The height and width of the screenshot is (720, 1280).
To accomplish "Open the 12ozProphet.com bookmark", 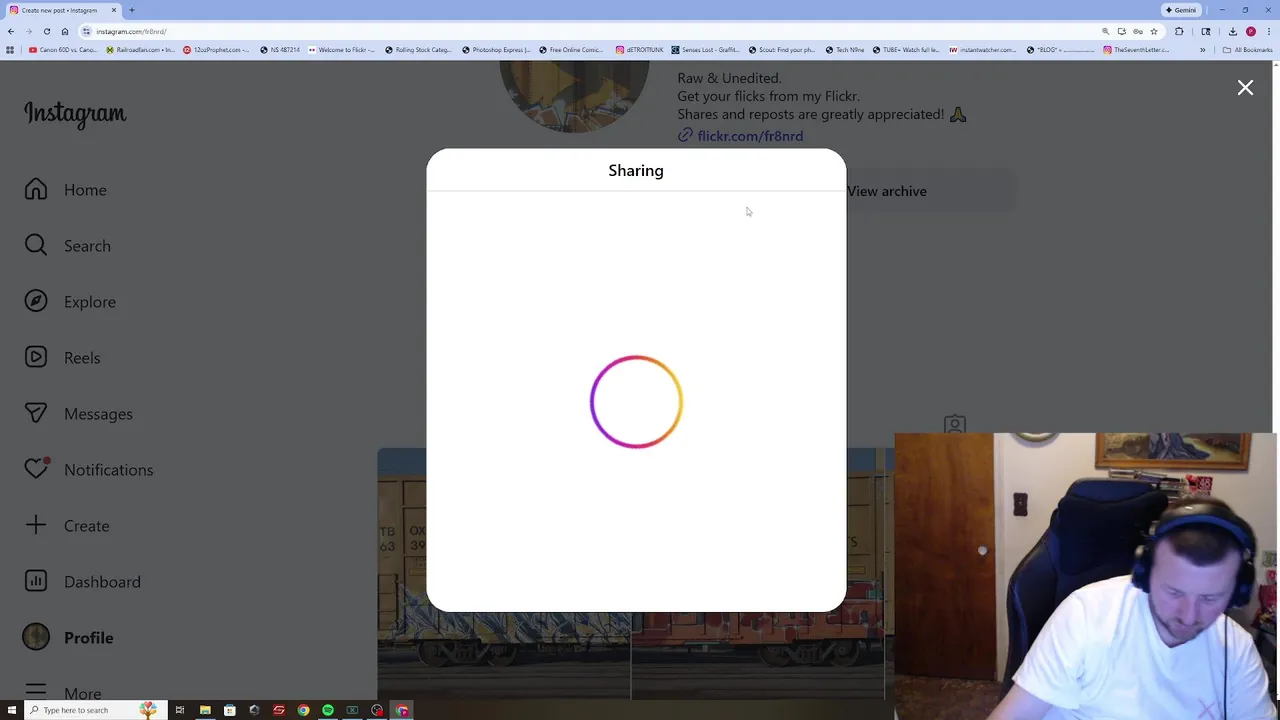I will click(x=215, y=50).
